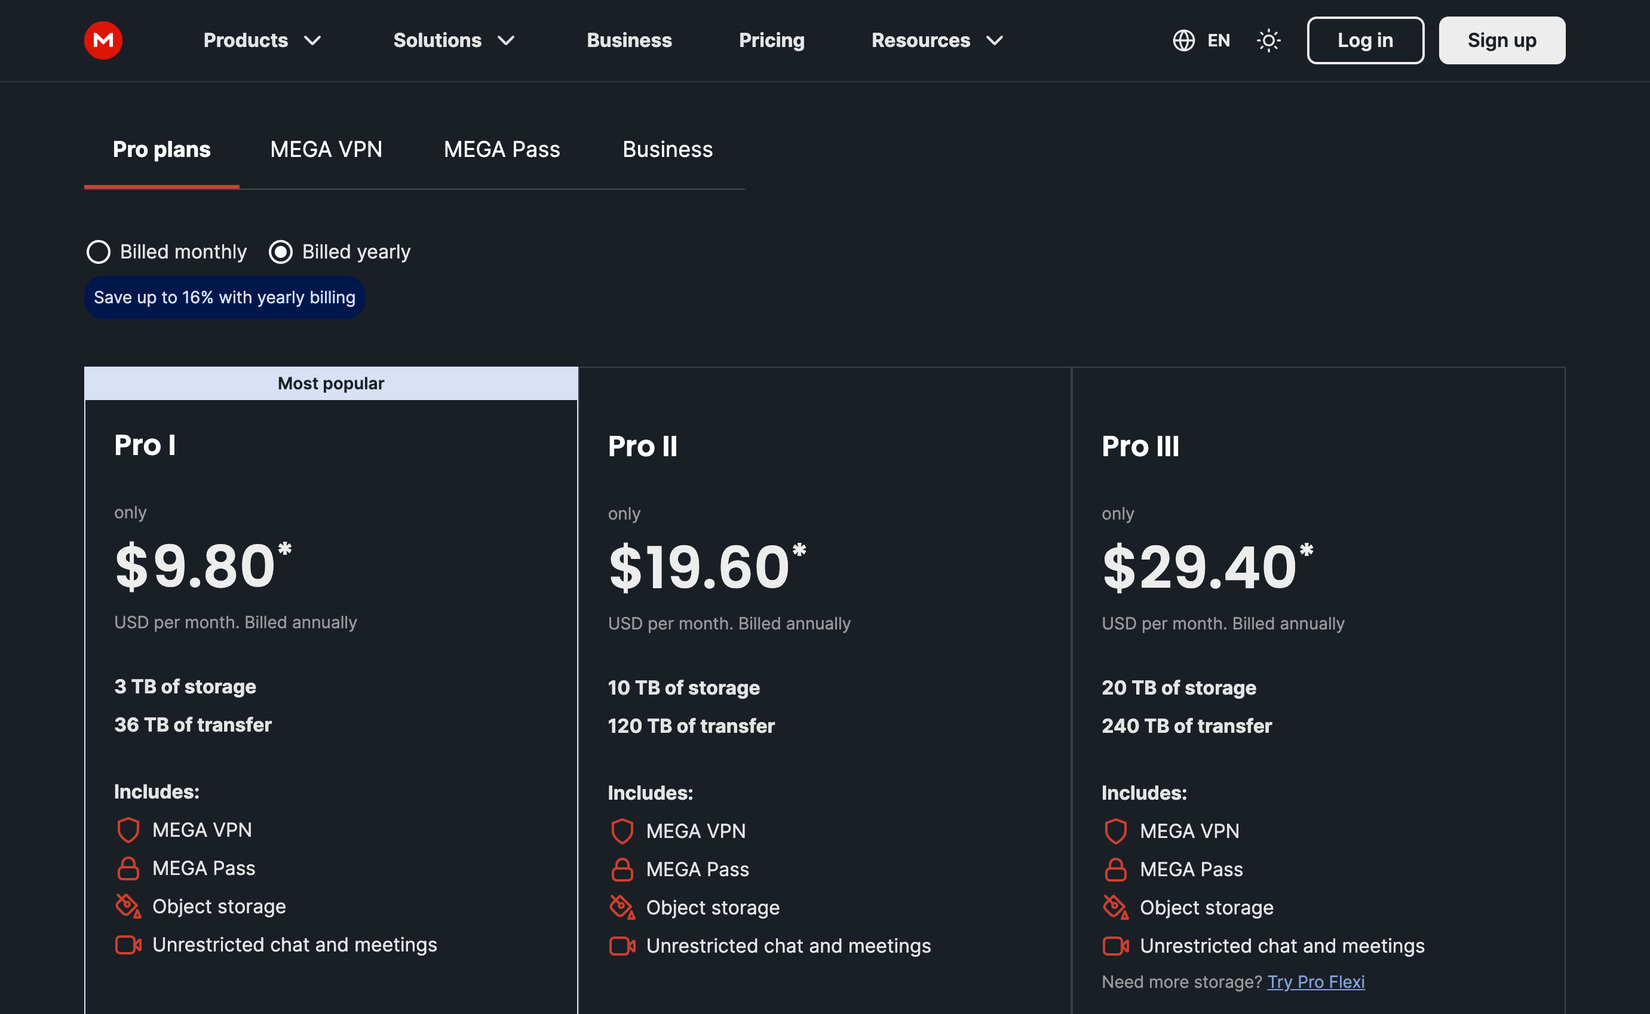Click chat and meetings camera icon in Pro III
This screenshot has height=1014, width=1650.
(1116, 945)
